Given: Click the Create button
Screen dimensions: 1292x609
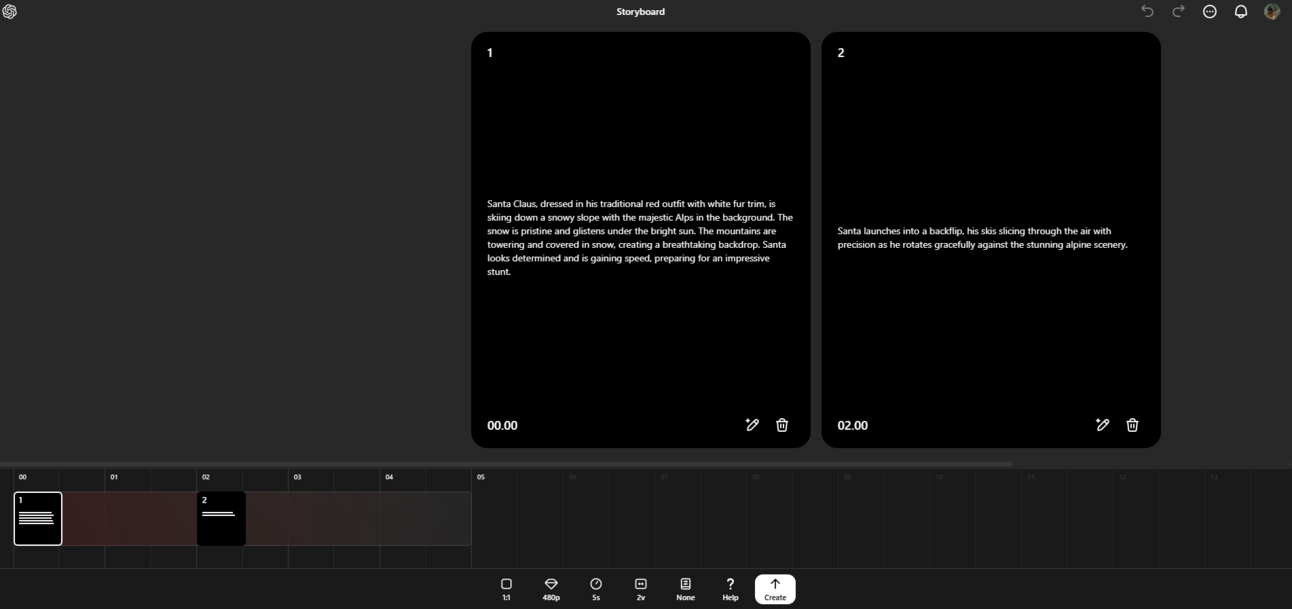Looking at the screenshot, I should pos(775,589).
